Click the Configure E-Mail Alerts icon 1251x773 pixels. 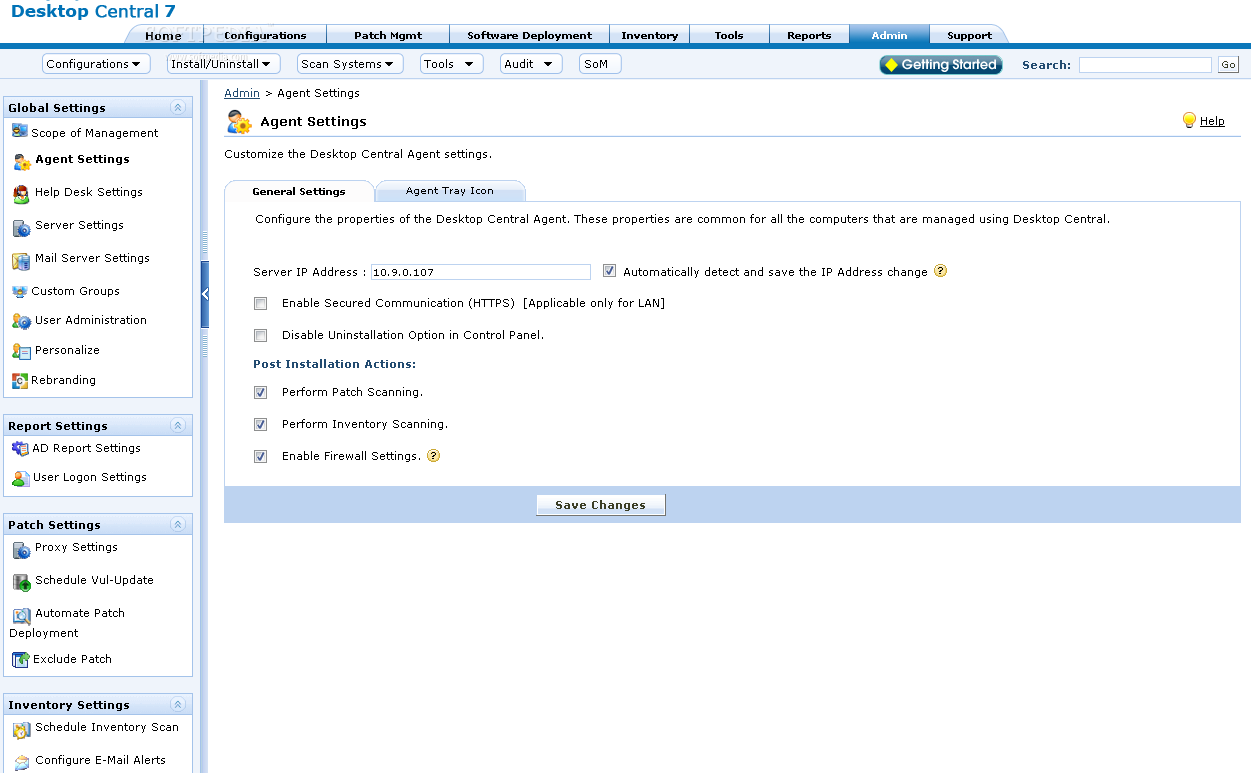(21, 763)
